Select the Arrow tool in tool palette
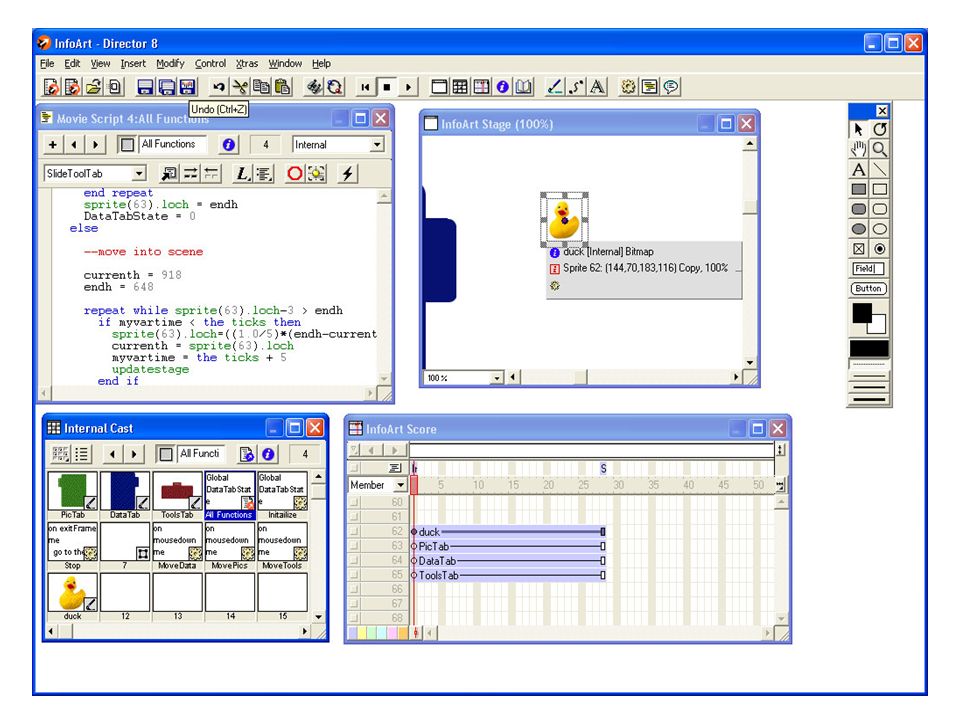960x720 pixels. (858, 129)
